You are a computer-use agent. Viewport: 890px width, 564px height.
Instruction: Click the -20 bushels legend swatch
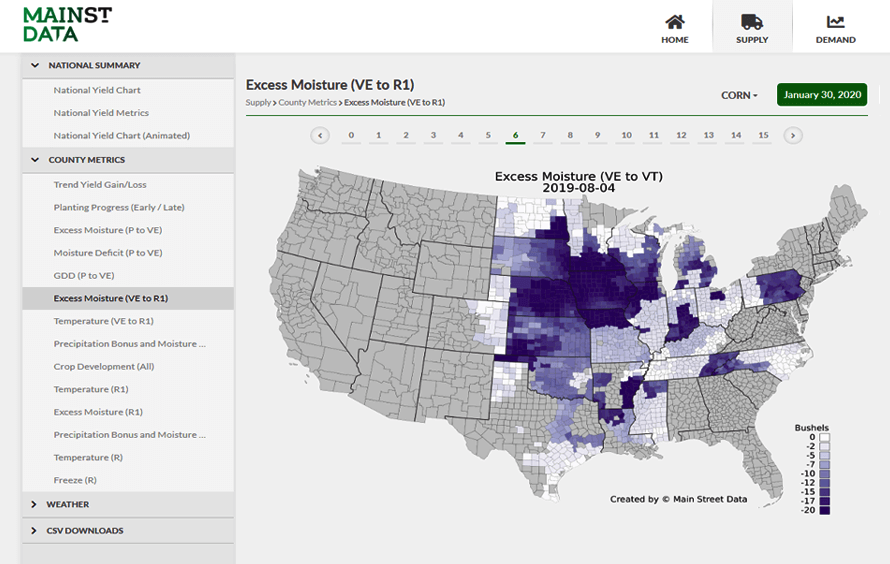(824, 510)
